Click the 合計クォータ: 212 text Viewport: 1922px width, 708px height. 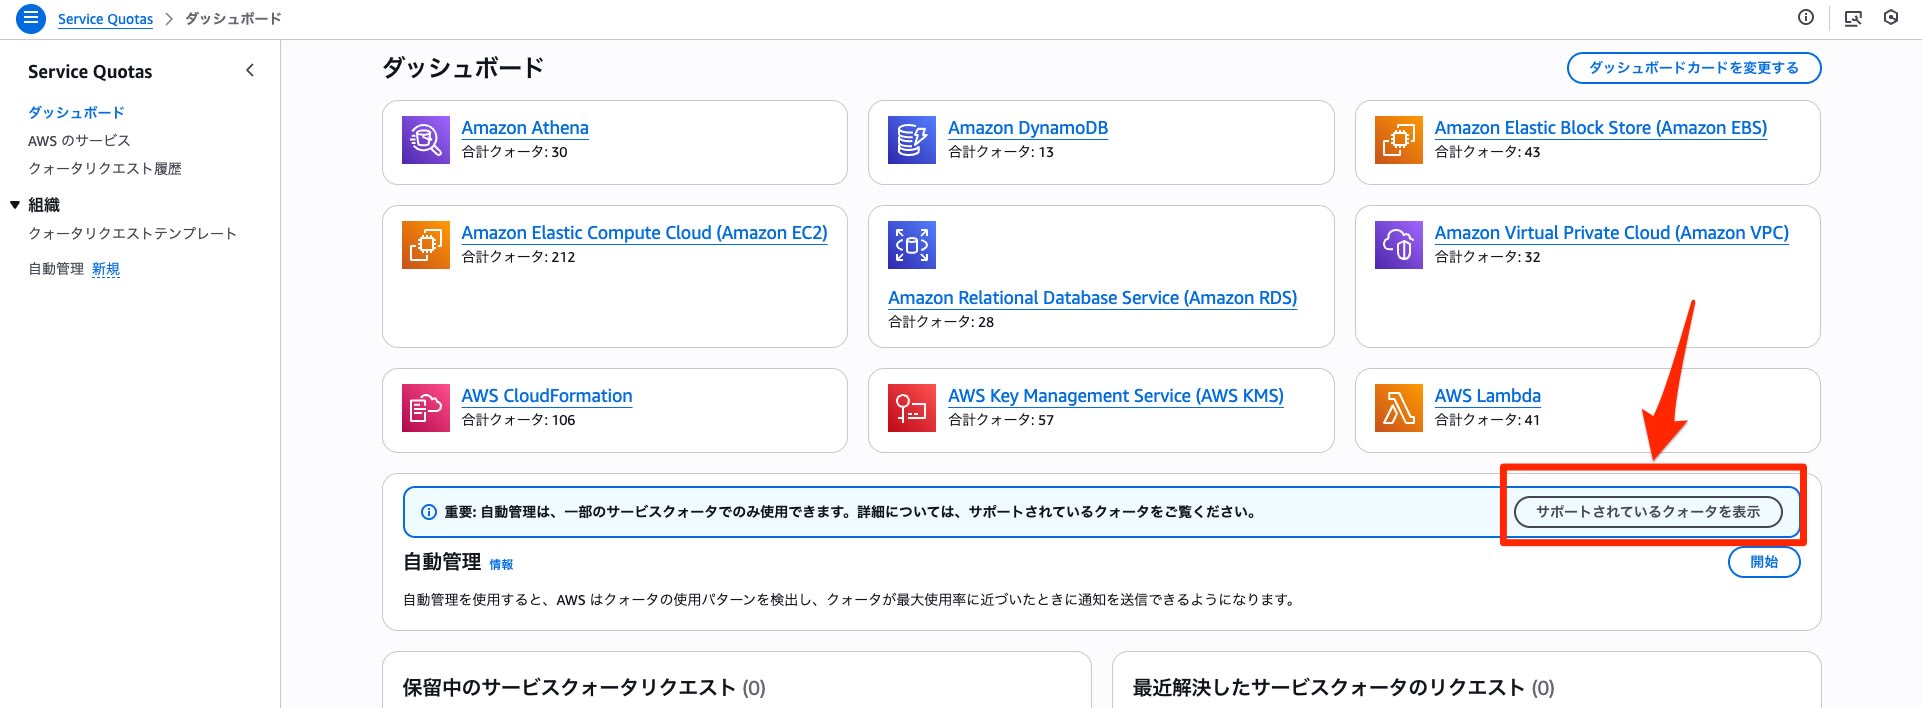518,257
